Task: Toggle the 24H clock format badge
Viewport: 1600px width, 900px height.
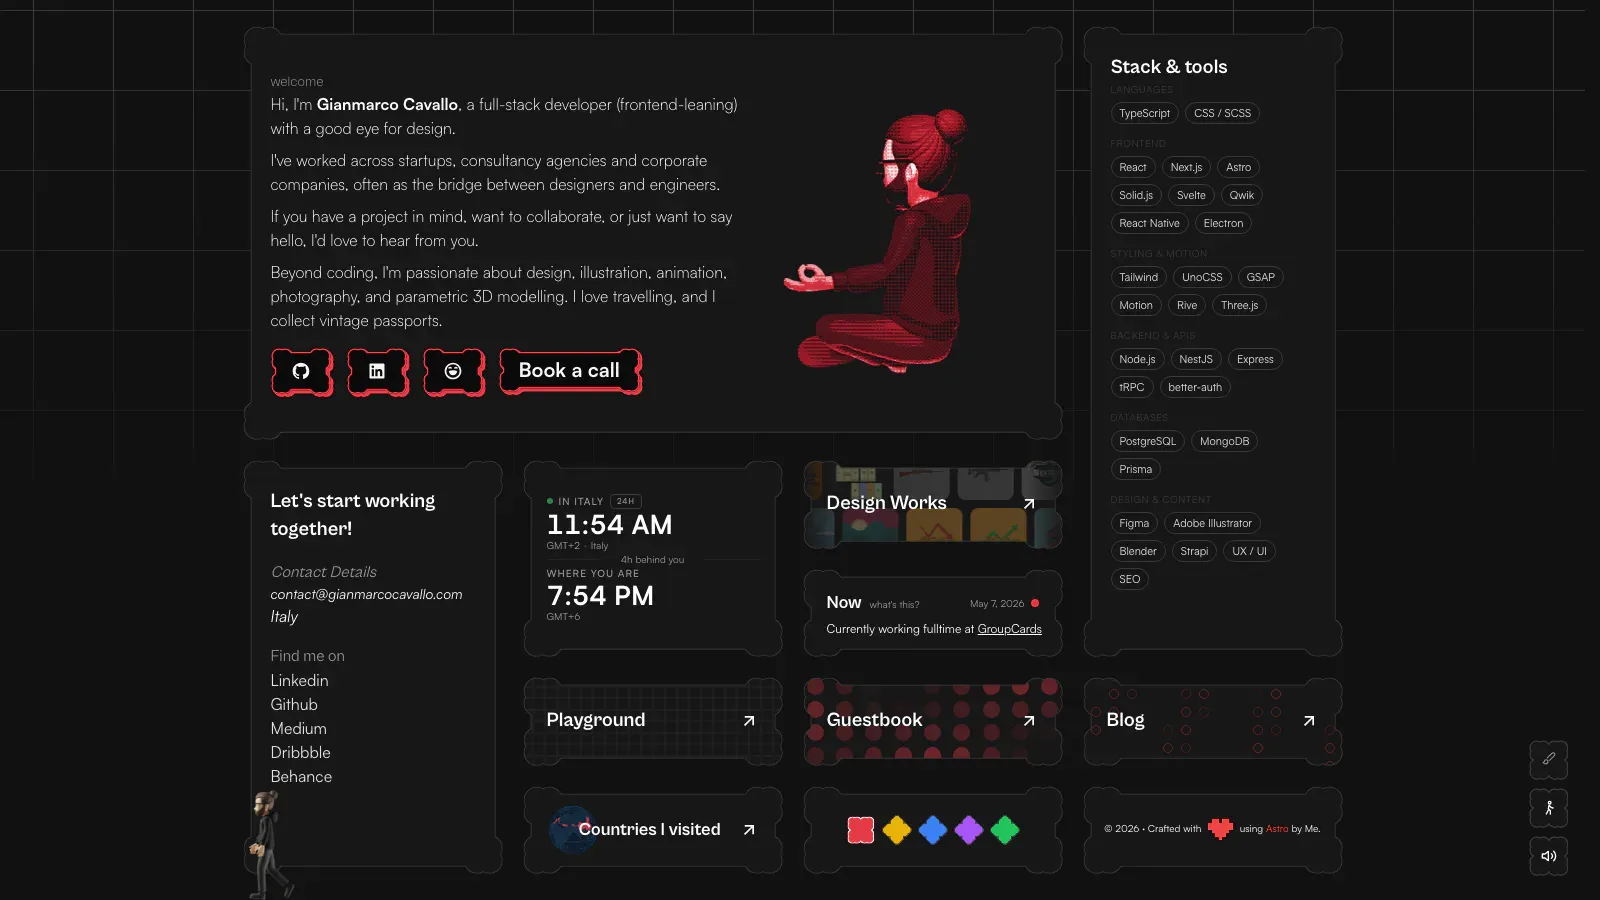Action: point(626,501)
